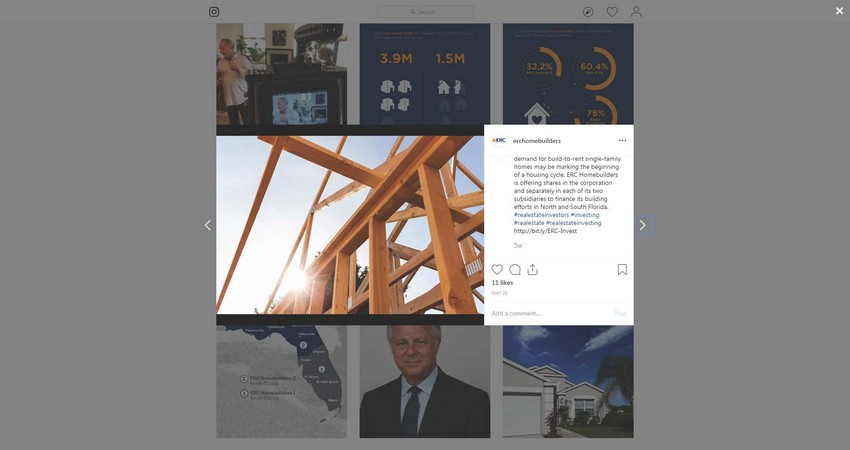Like the post with heart icon

(497, 269)
